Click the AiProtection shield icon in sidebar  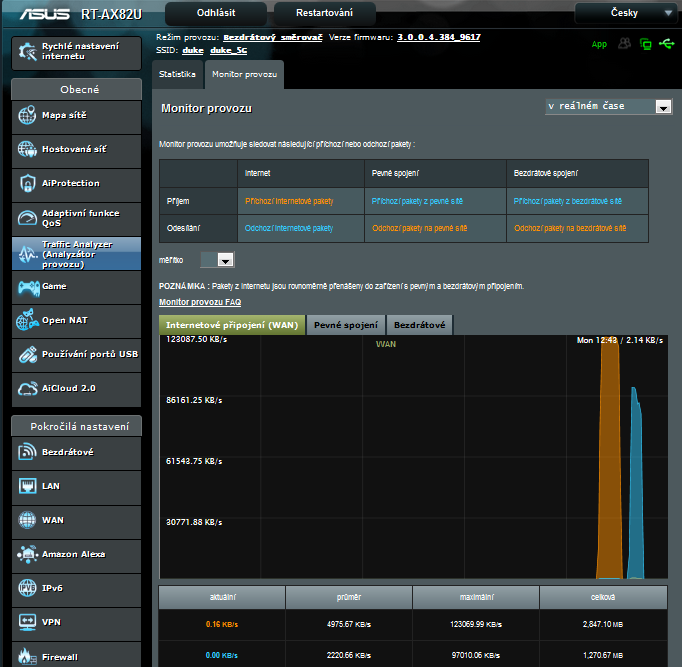27,183
